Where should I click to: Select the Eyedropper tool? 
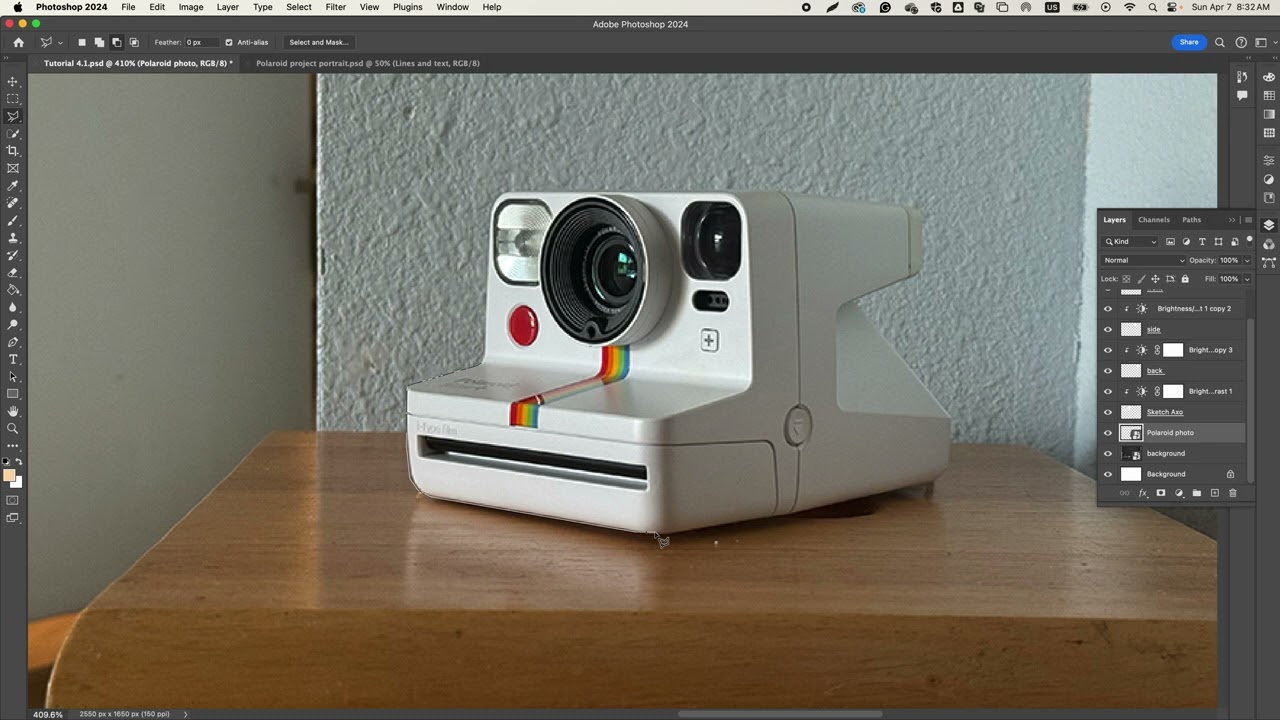click(x=13, y=186)
